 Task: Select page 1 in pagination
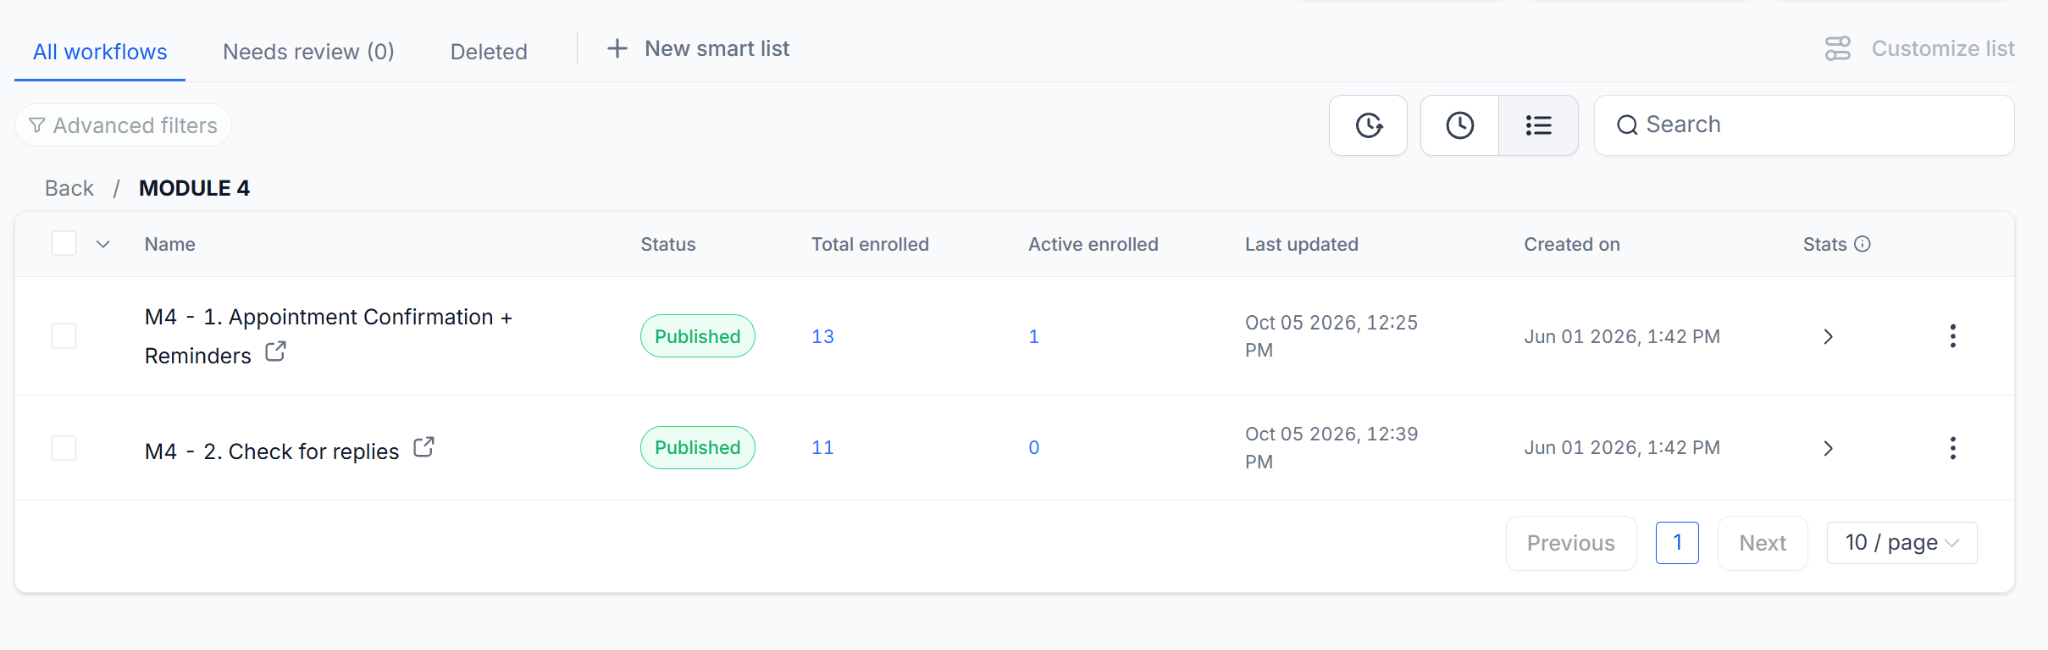(x=1677, y=543)
